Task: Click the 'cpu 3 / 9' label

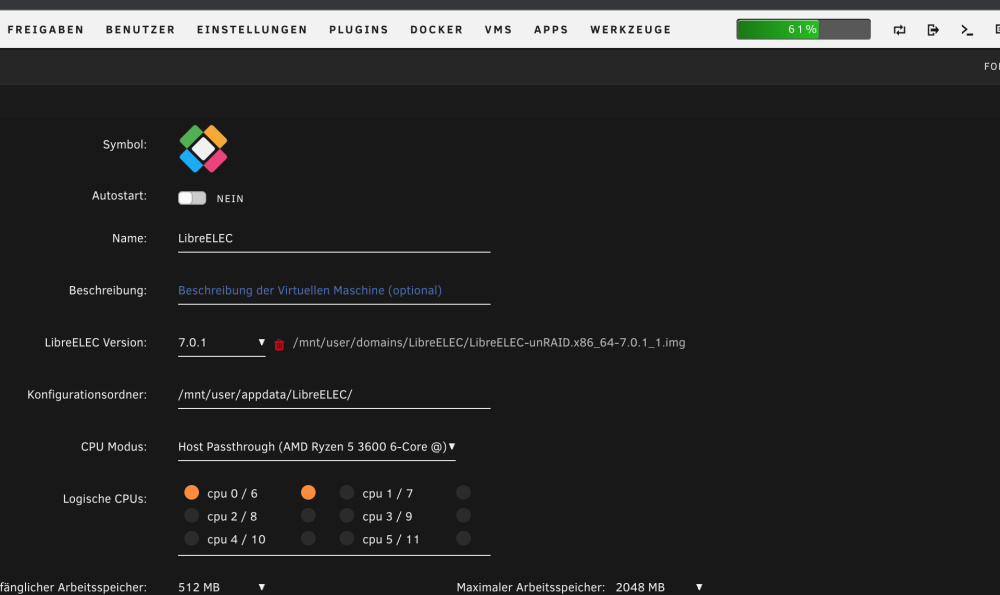Action: click(x=387, y=517)
